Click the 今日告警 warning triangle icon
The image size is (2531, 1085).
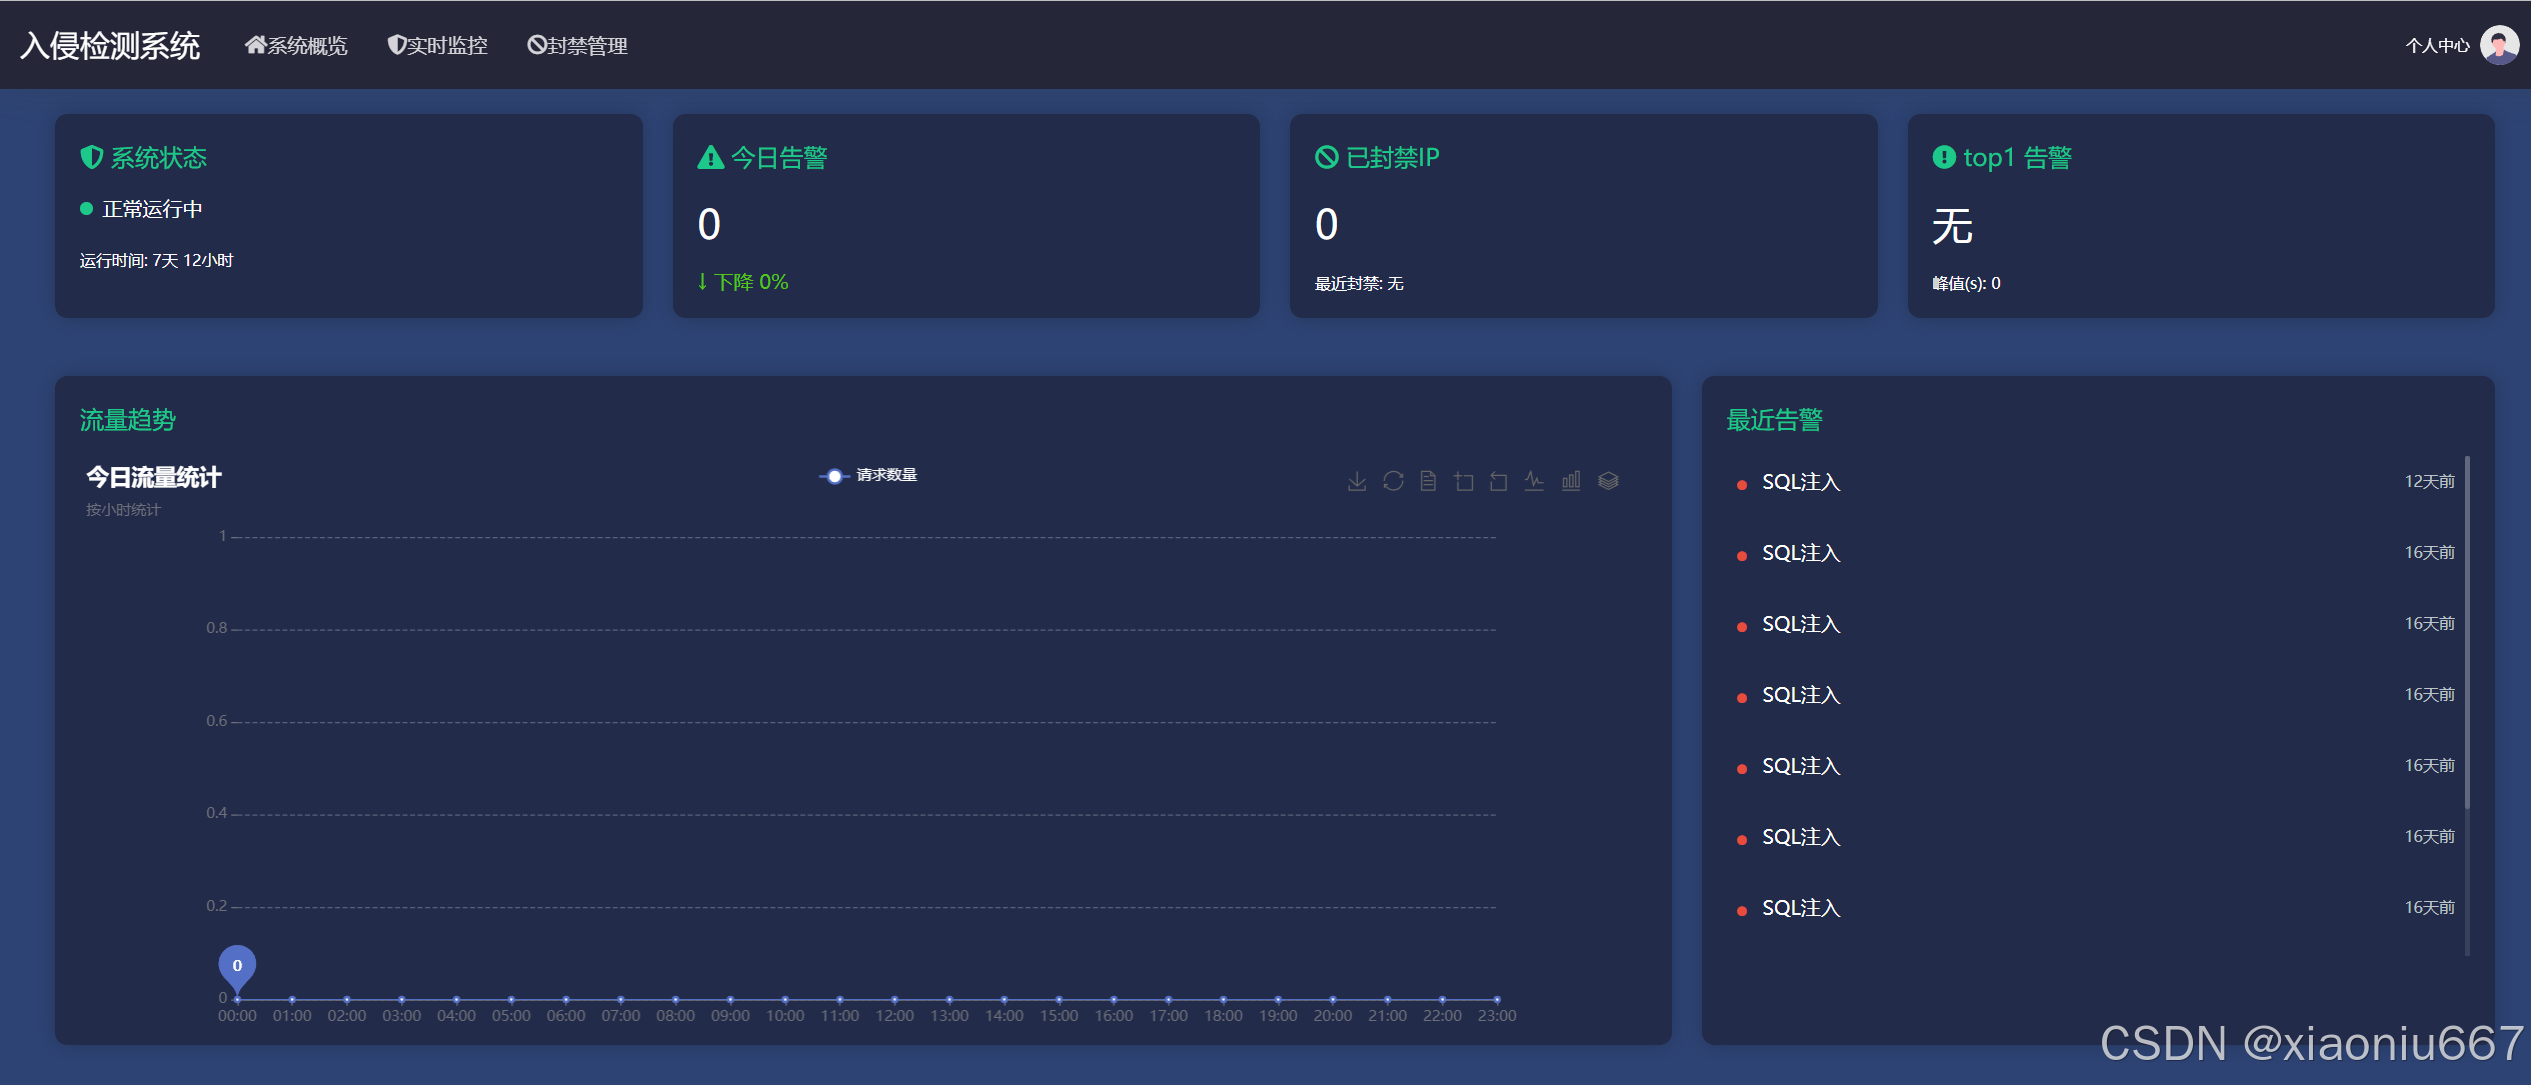point(710,158)
